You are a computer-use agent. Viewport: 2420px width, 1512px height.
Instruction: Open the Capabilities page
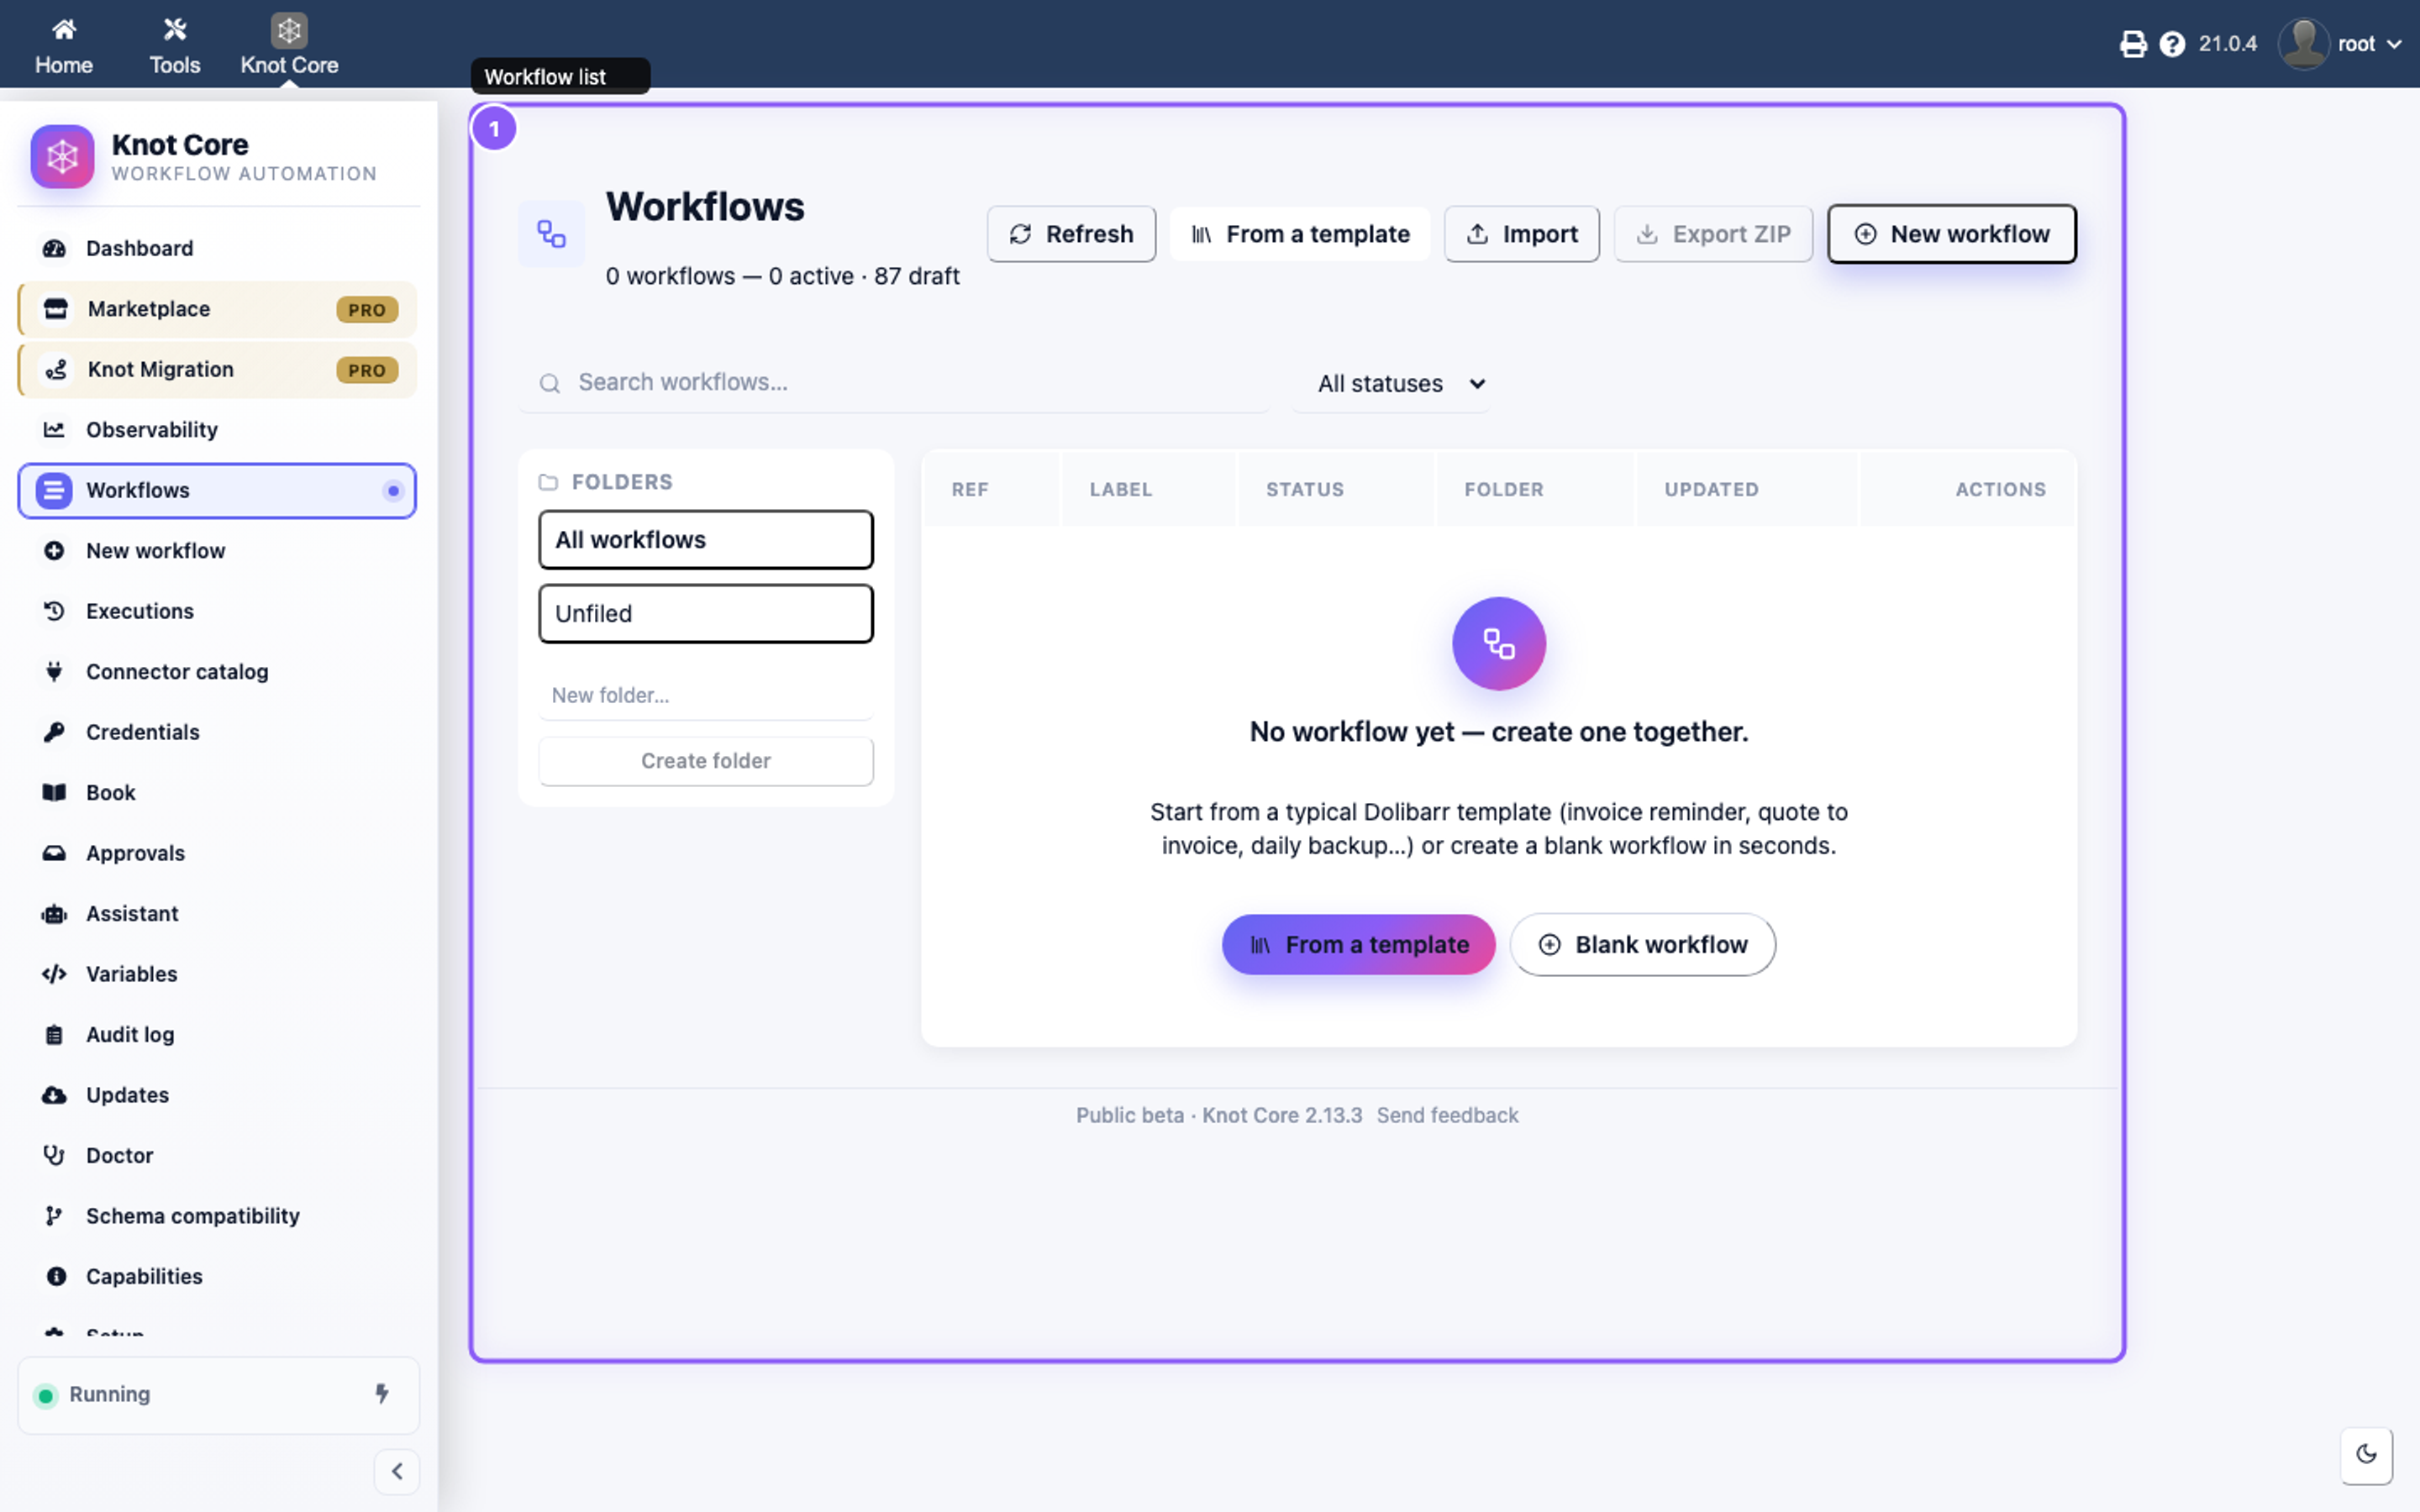217,1277
